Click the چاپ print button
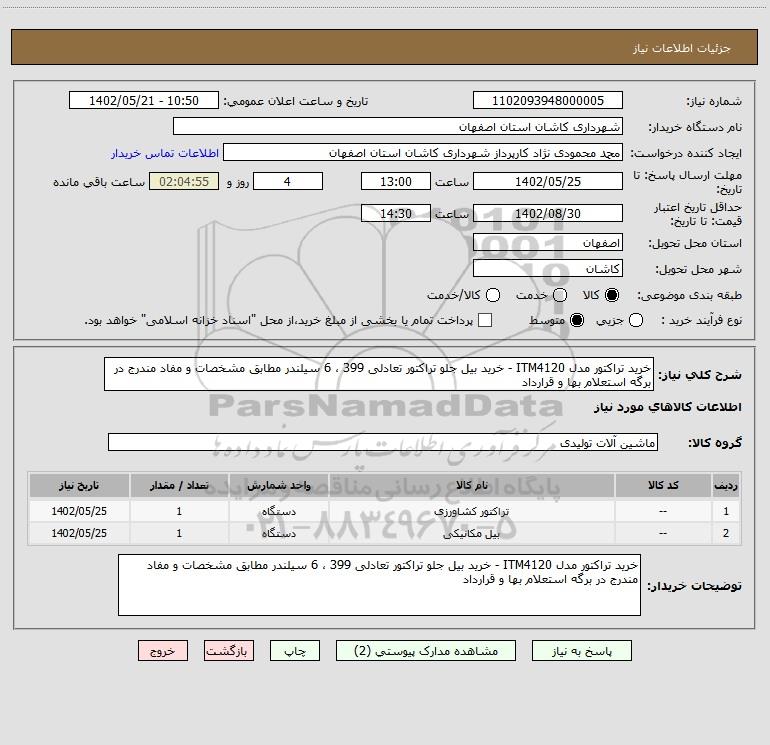 [x=295, y=651]
